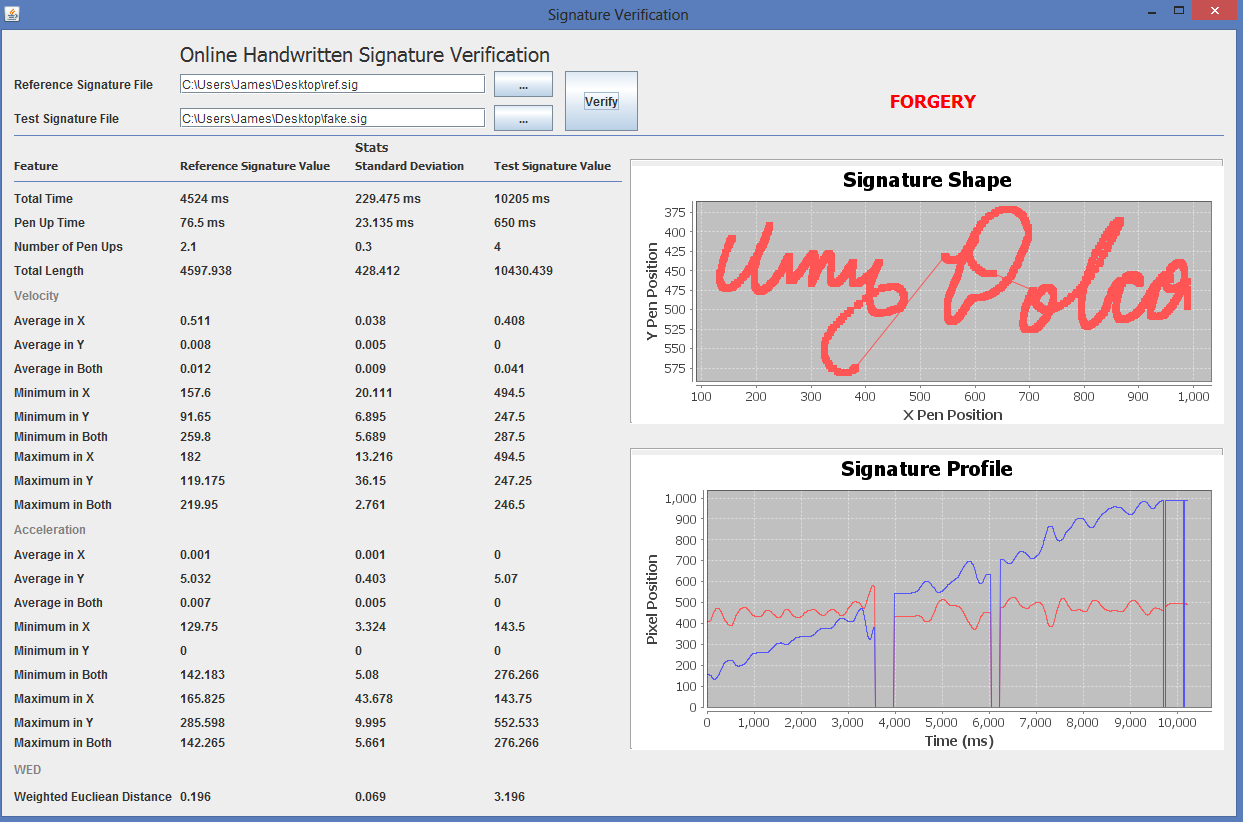
Task: Click the Velocity section heading
Action: click(x=36, y=296)
